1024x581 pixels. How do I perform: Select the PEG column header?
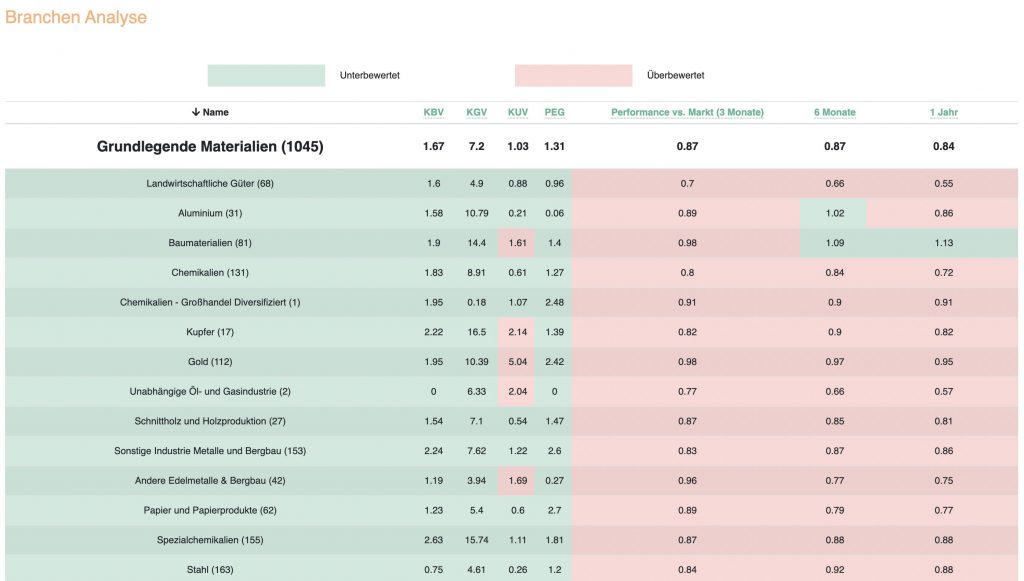tap(554, 113)
